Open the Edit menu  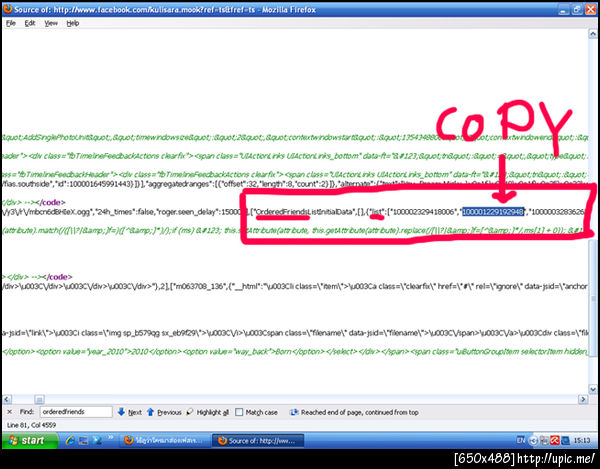(x=30, y=23)
